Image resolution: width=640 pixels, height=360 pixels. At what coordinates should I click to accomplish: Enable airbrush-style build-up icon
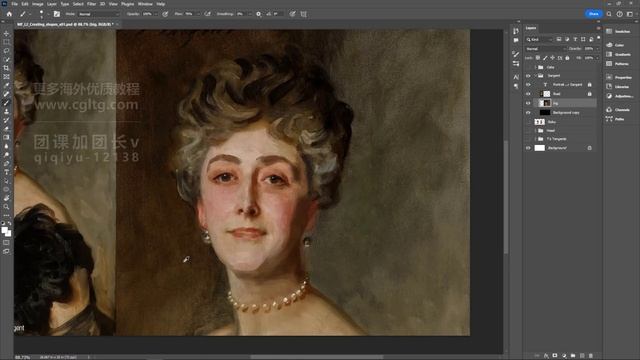pos(207,14)
